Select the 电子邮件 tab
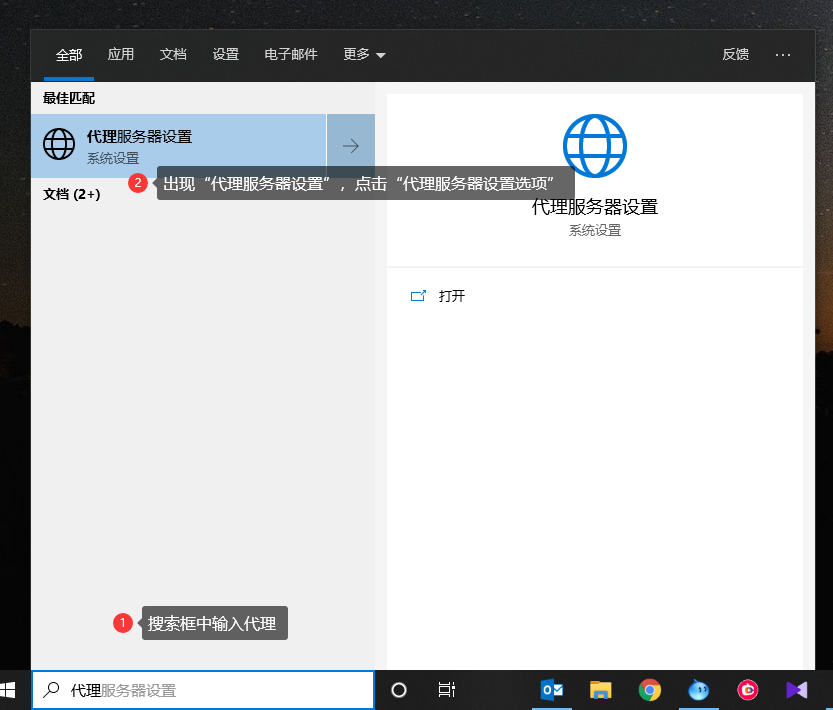 291,55
